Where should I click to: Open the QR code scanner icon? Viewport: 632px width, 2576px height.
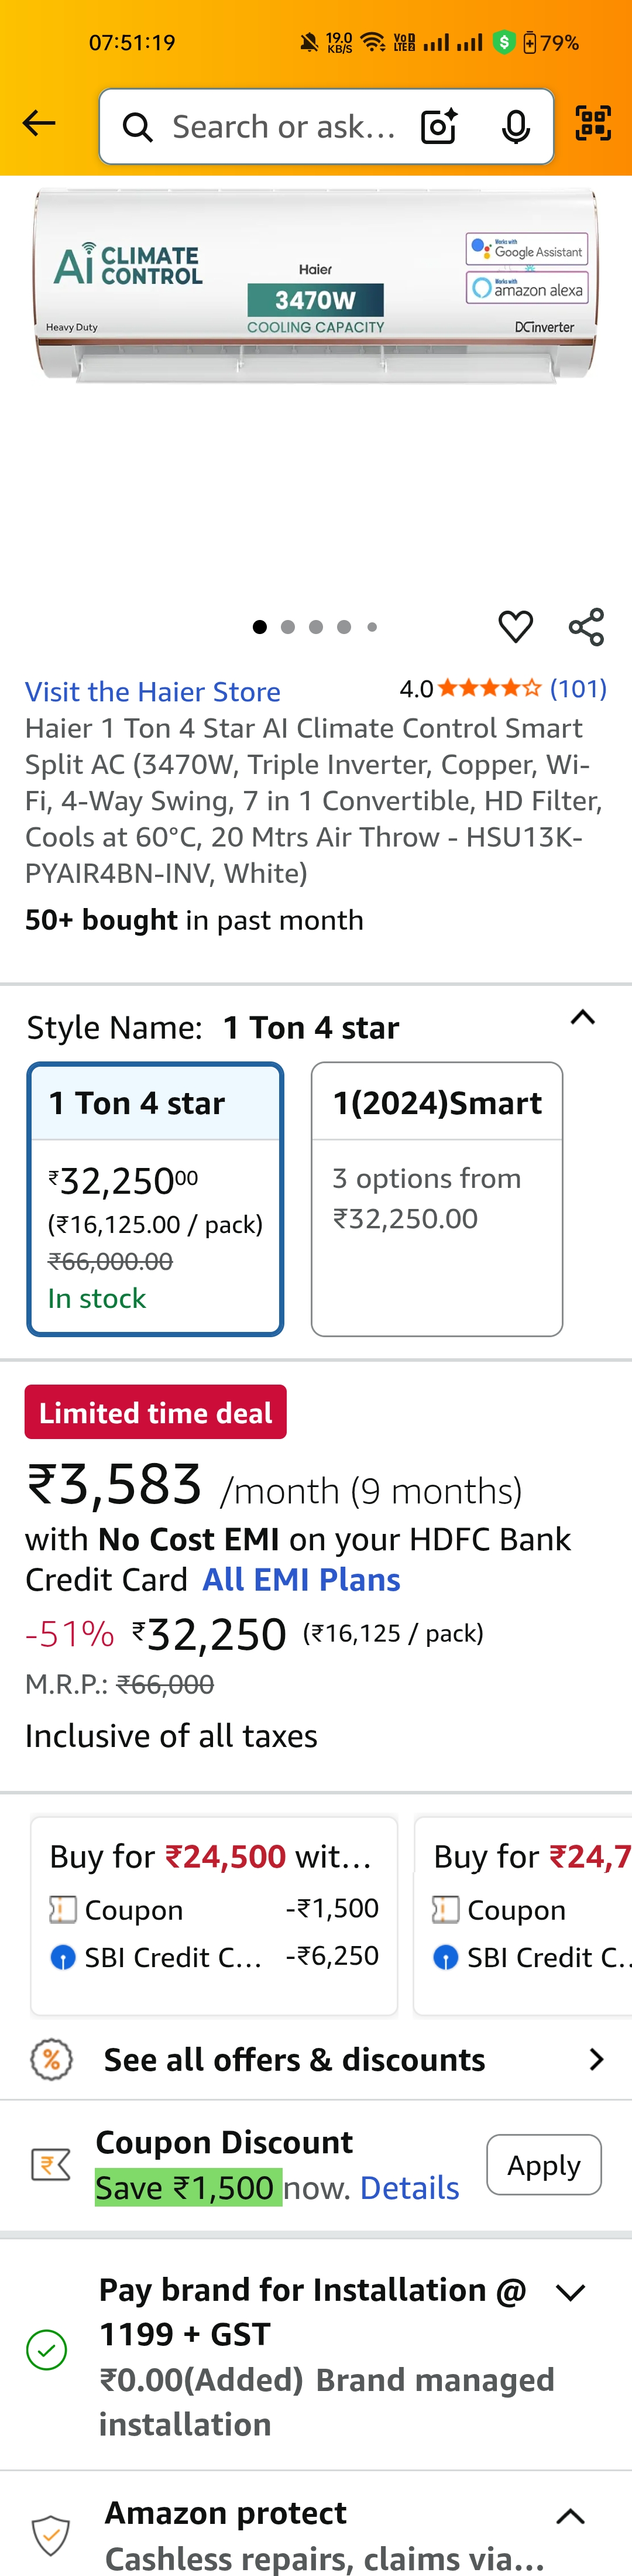(593, 124)
